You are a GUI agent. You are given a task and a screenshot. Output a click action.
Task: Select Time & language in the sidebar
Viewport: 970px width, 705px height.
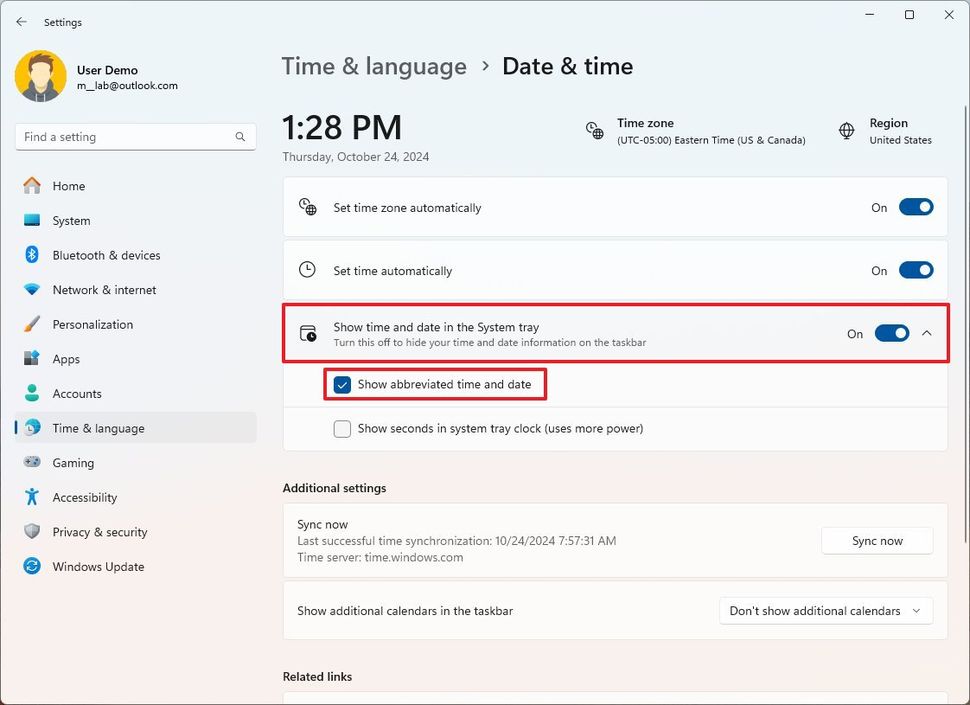[x=97, y=427]
